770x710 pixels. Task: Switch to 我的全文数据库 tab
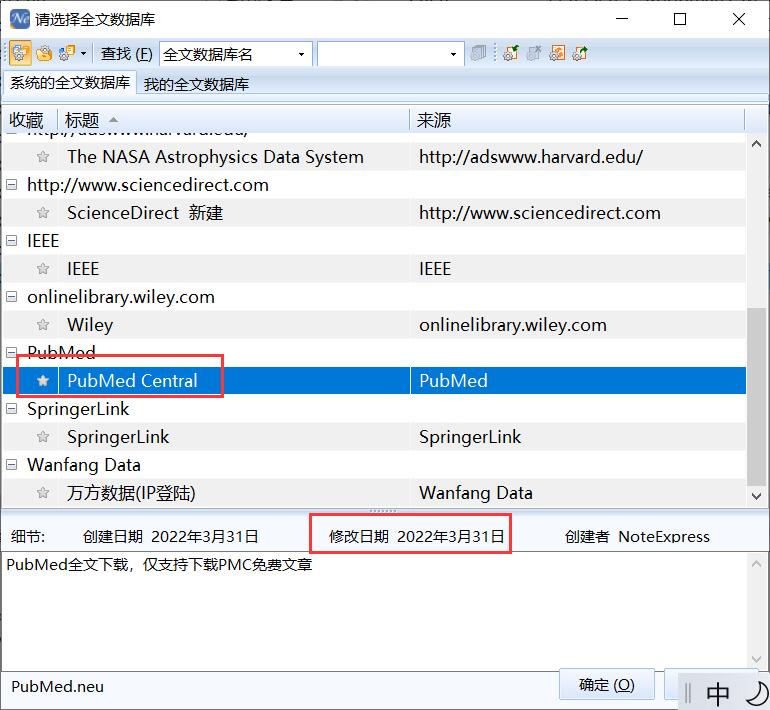(x=196, y=84)
